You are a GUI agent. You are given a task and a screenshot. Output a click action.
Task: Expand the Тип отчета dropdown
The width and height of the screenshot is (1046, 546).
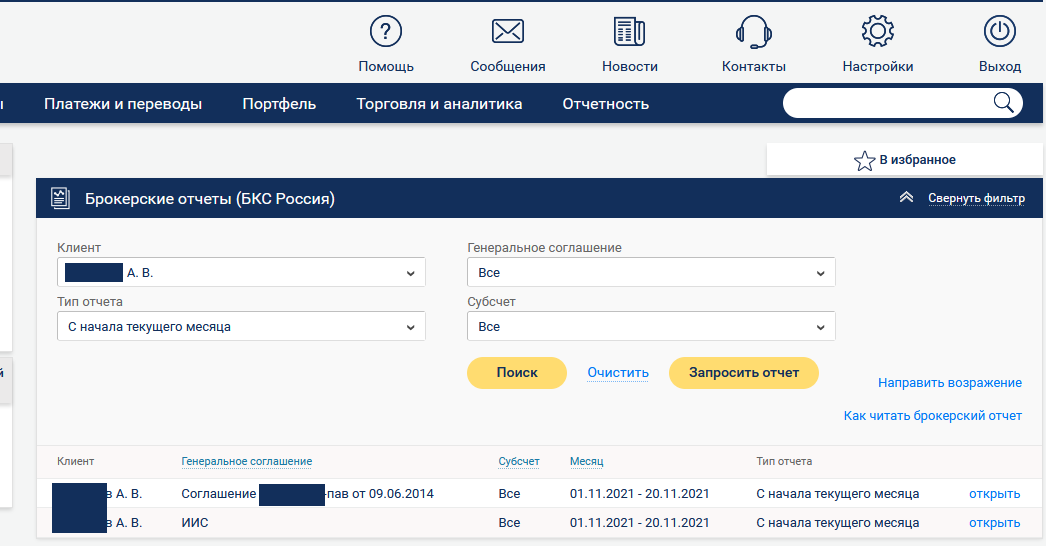(x=241, y=326)
